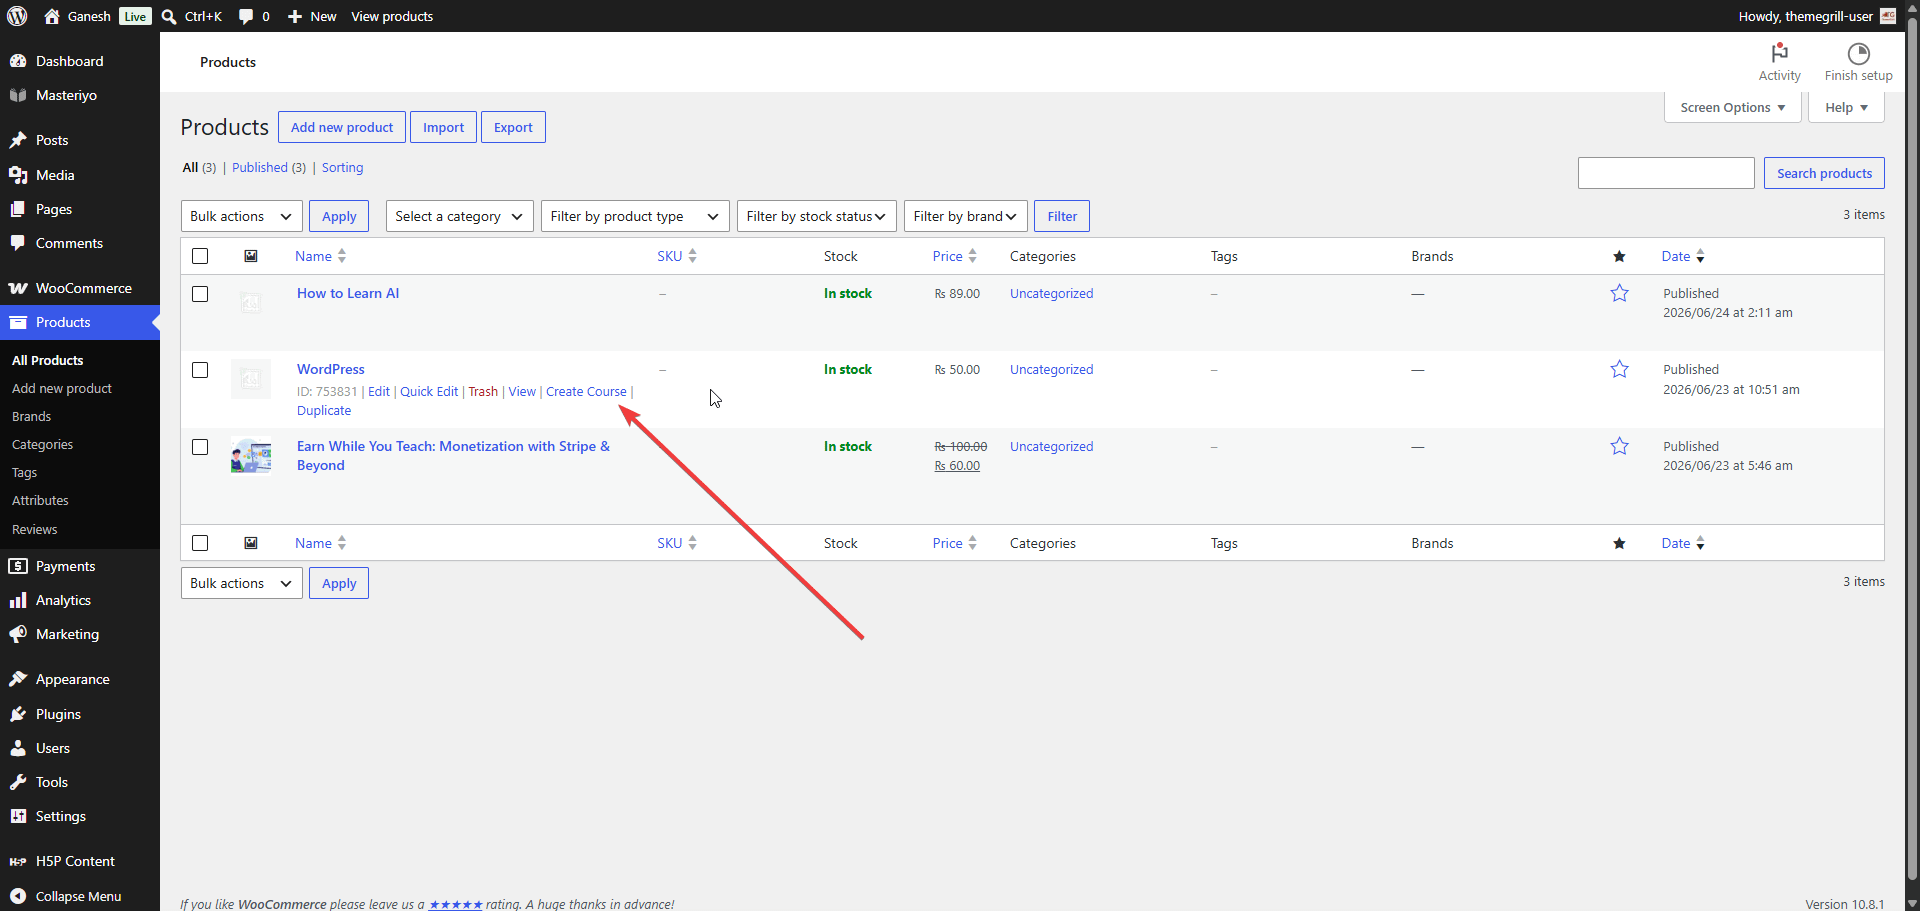Click the image column icon in table header
Screen dimensions: 1920x911
[x=251, y=256]
